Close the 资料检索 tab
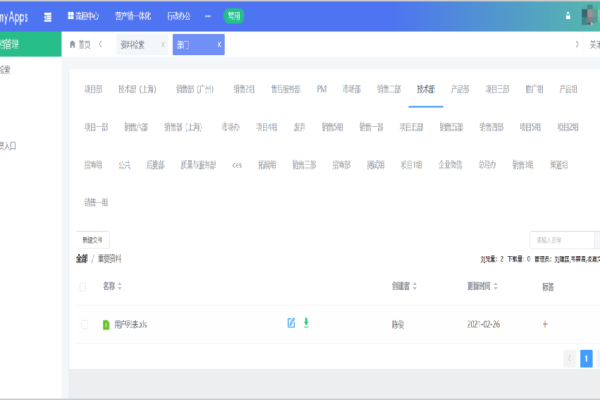The image size is (600, 400). tap(163, 44)
